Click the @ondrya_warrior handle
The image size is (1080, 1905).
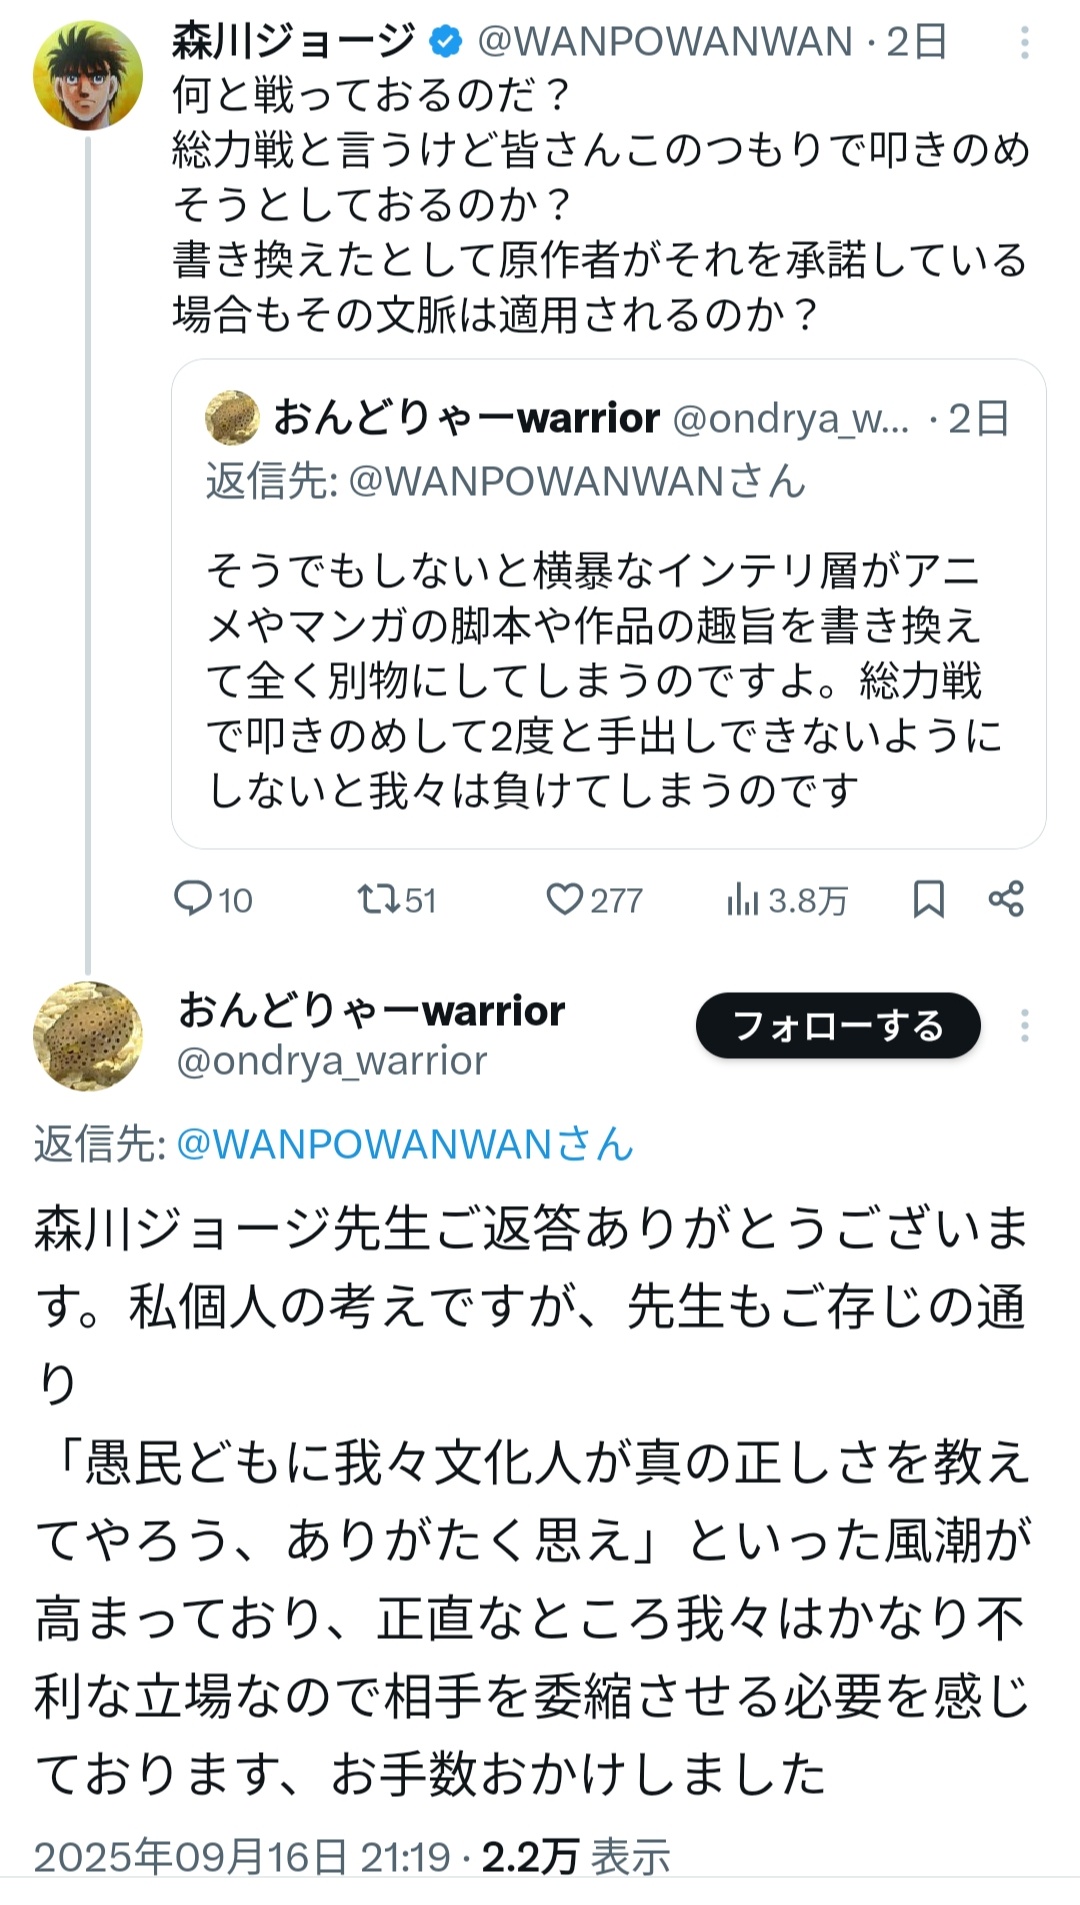point(332,1061)
